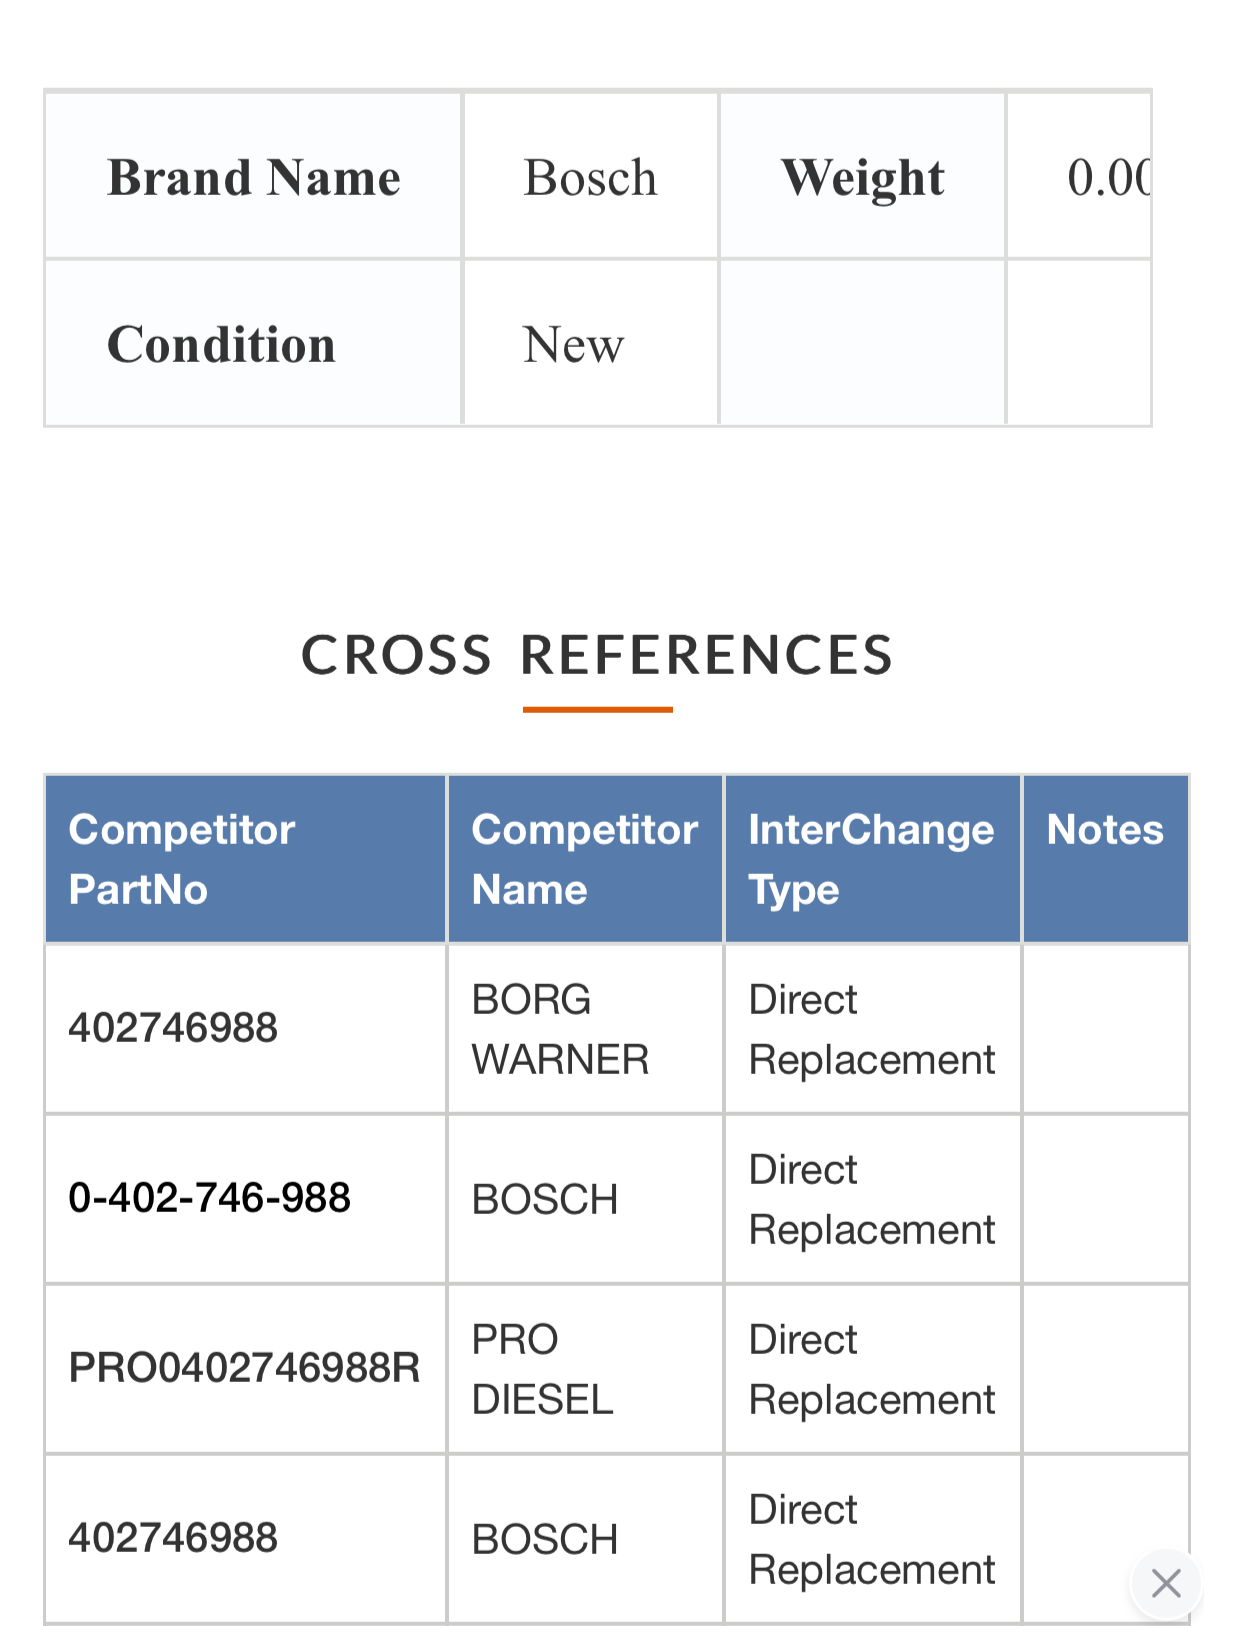Click the BORG WARNER competitor name cell
This screenshot has width=1259, height=1626.
pyautogui.click(x=560, y=1029)
